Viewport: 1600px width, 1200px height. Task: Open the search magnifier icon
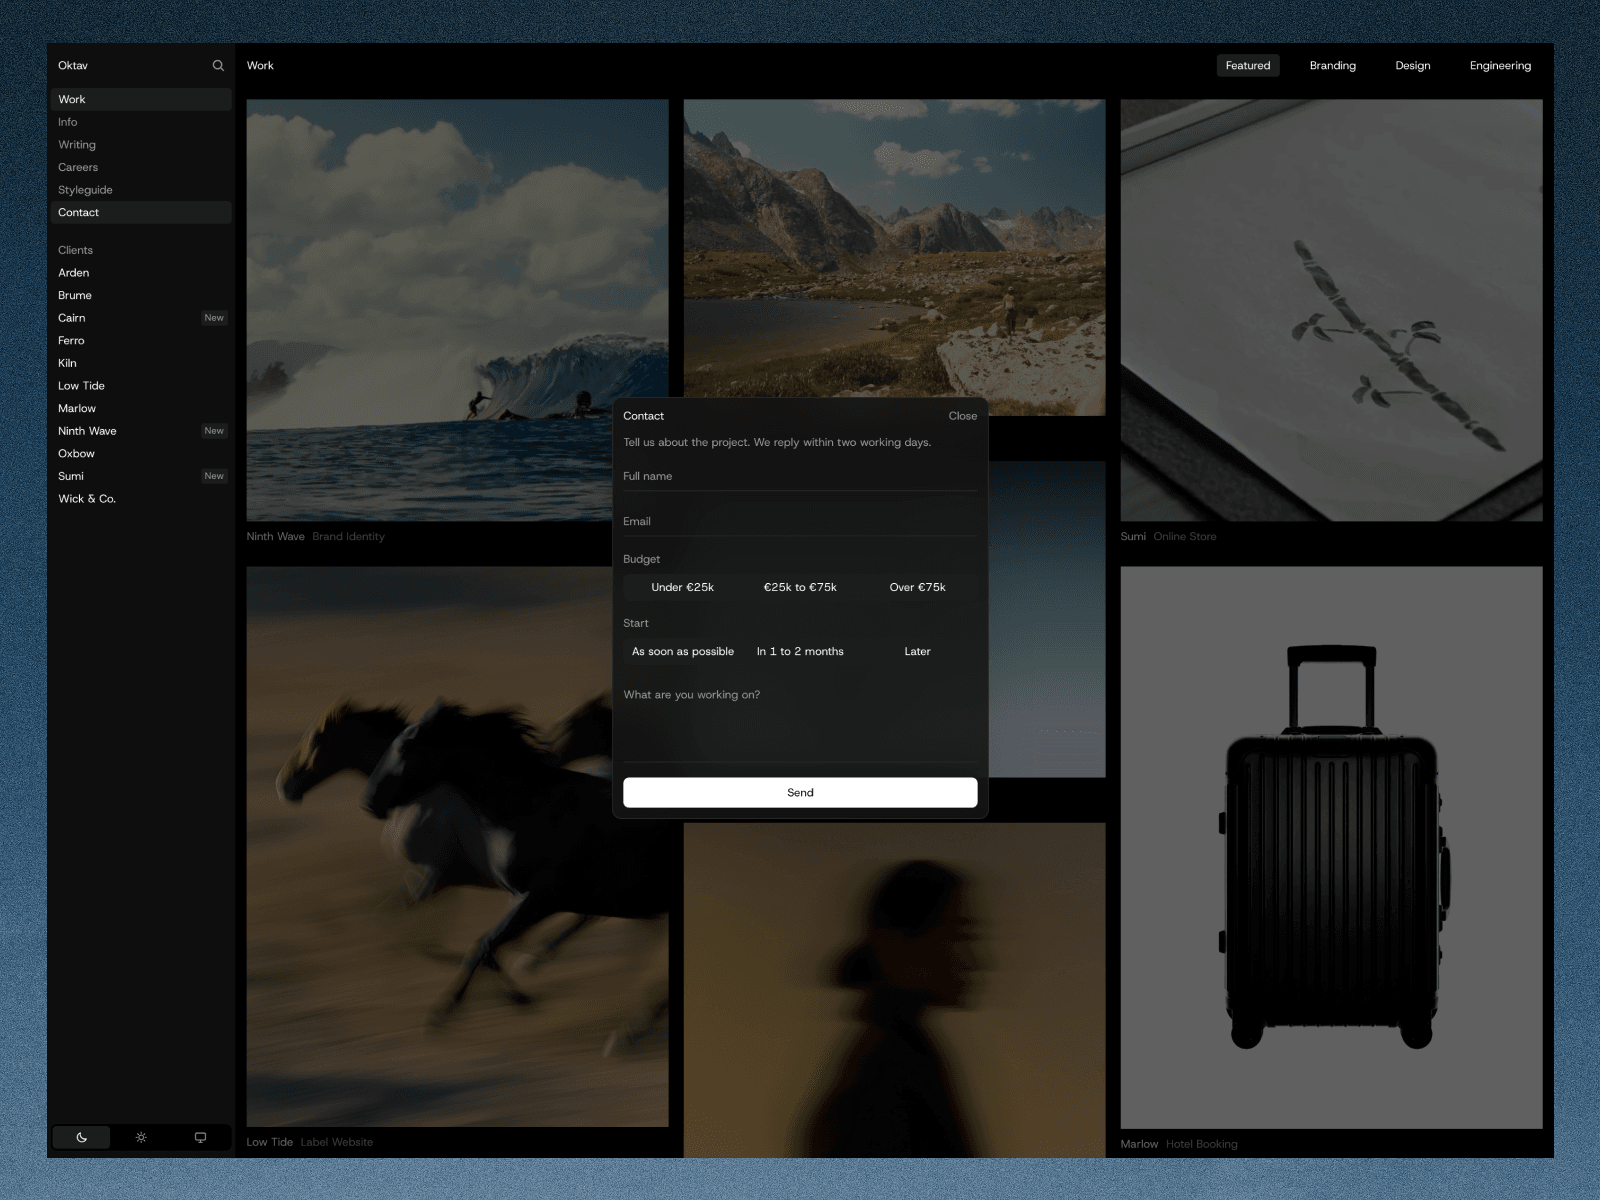218,66
